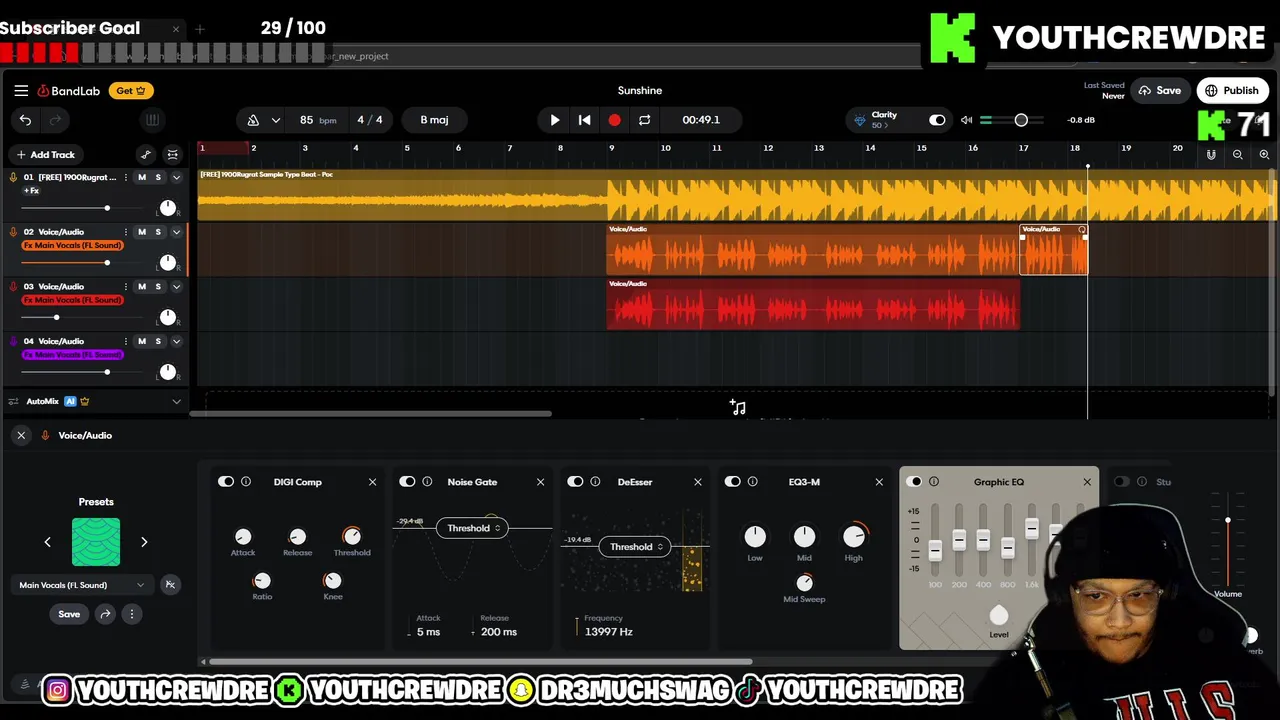Viewport: 1280px width, 720px height.
Task: Open options menu for track 03
Action: 126,286
